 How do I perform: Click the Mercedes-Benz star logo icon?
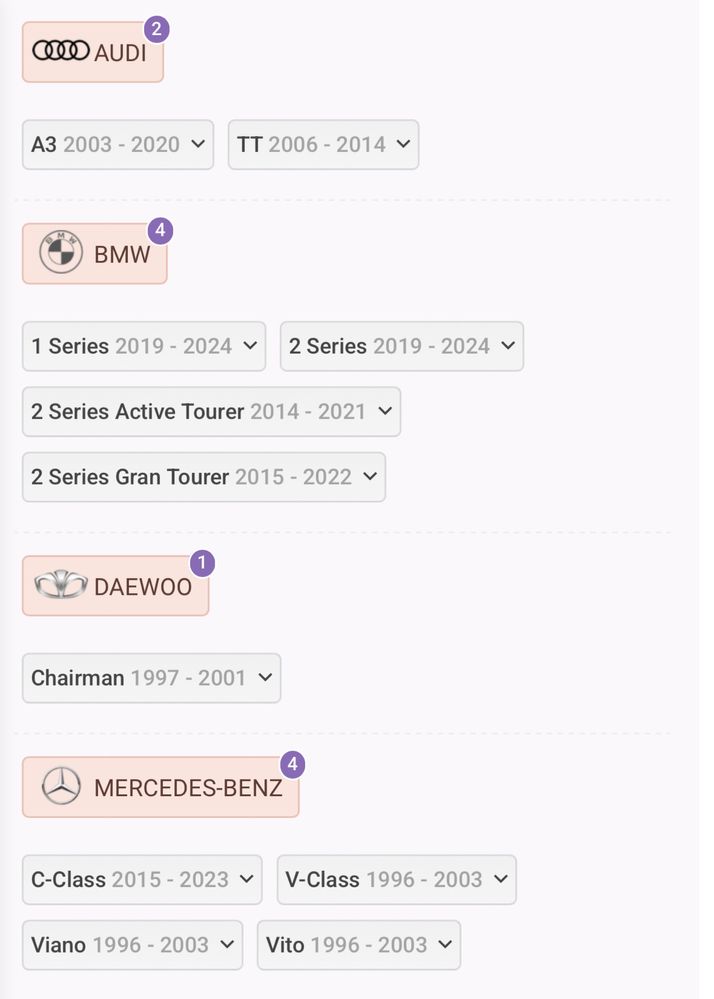[61, 786]
